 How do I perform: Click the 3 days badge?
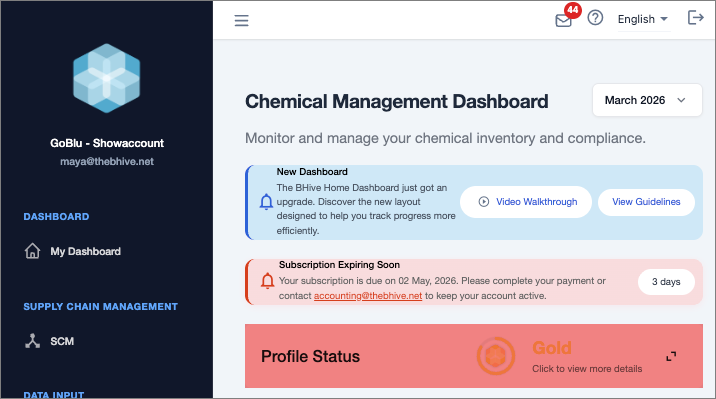[666, 282]
